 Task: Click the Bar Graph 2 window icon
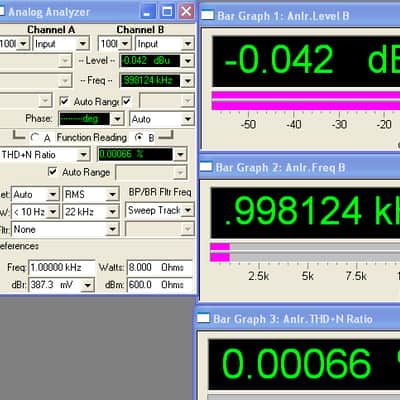coord(206,167)
